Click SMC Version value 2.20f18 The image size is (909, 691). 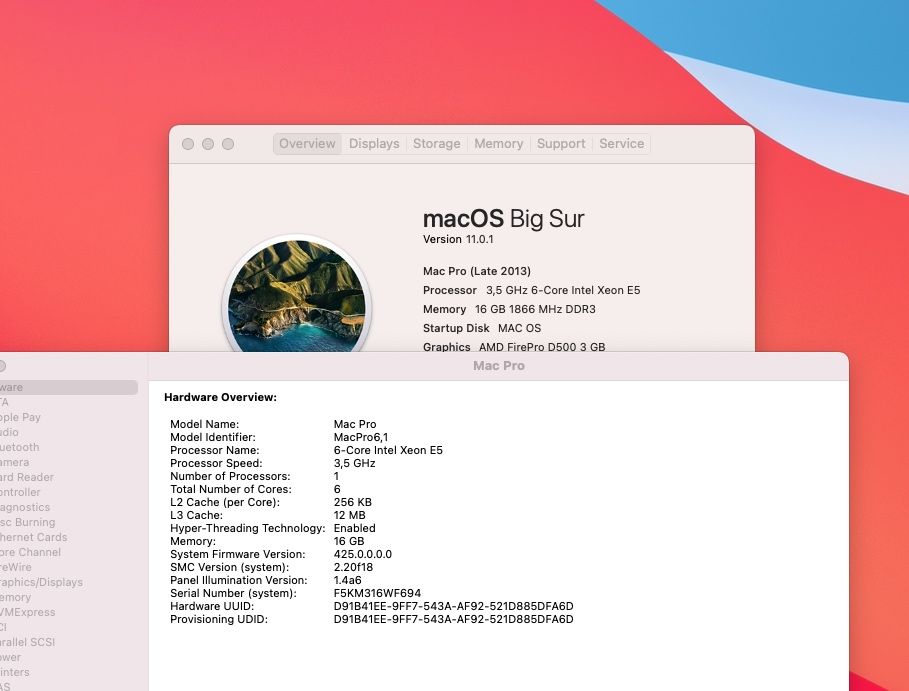pos(353,568)
